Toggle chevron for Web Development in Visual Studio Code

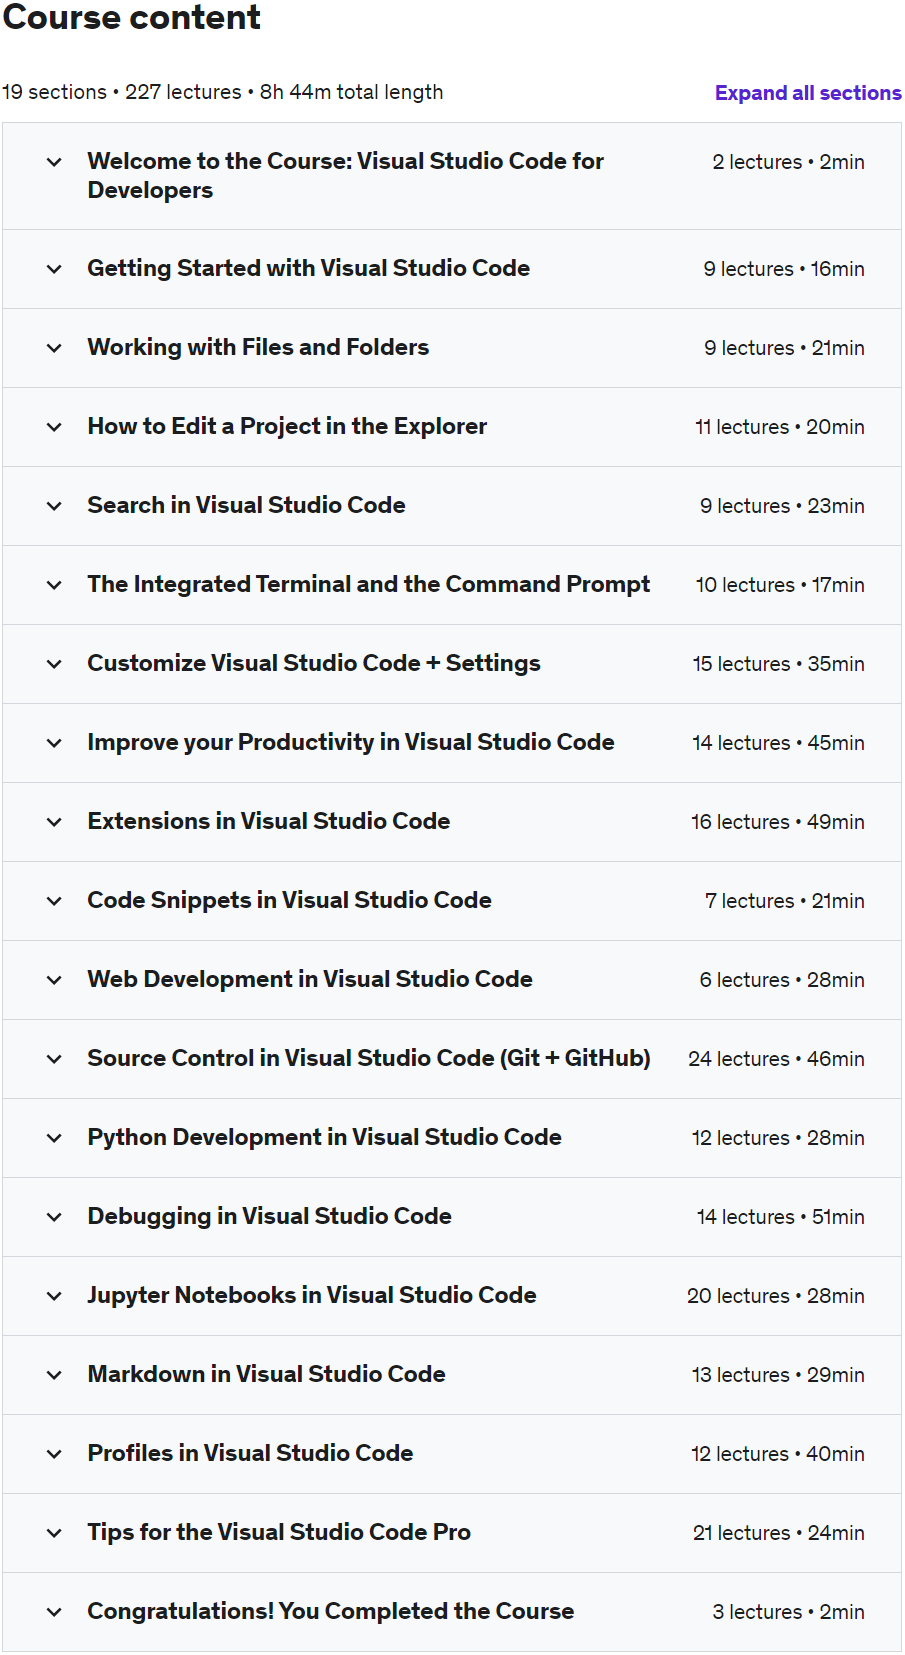54,980
